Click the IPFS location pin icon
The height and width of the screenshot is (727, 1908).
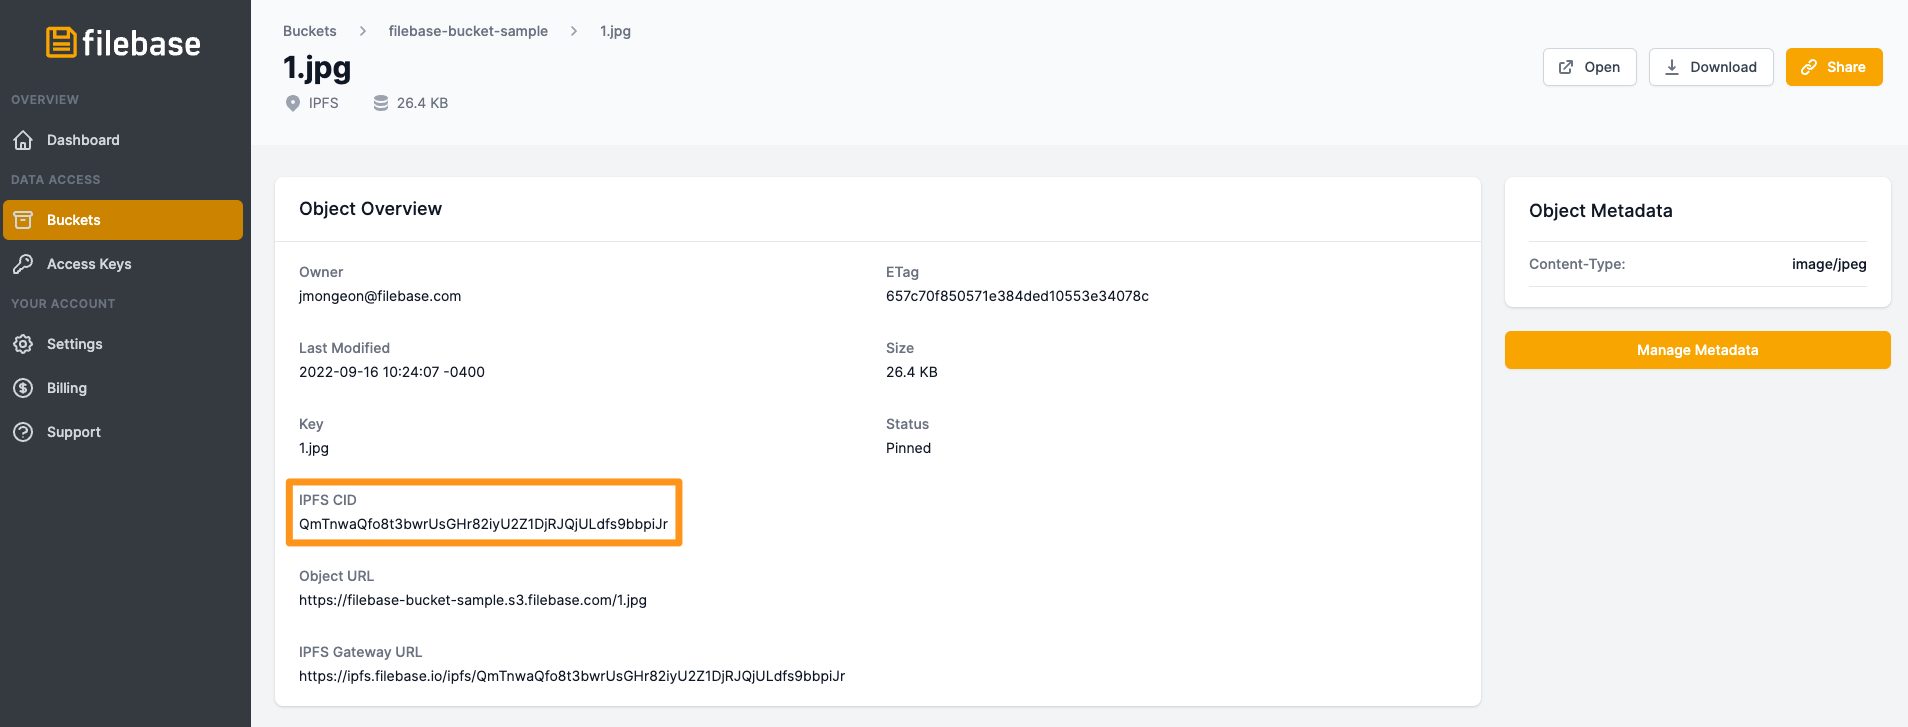pyautogui.click(x=293, y=103)
